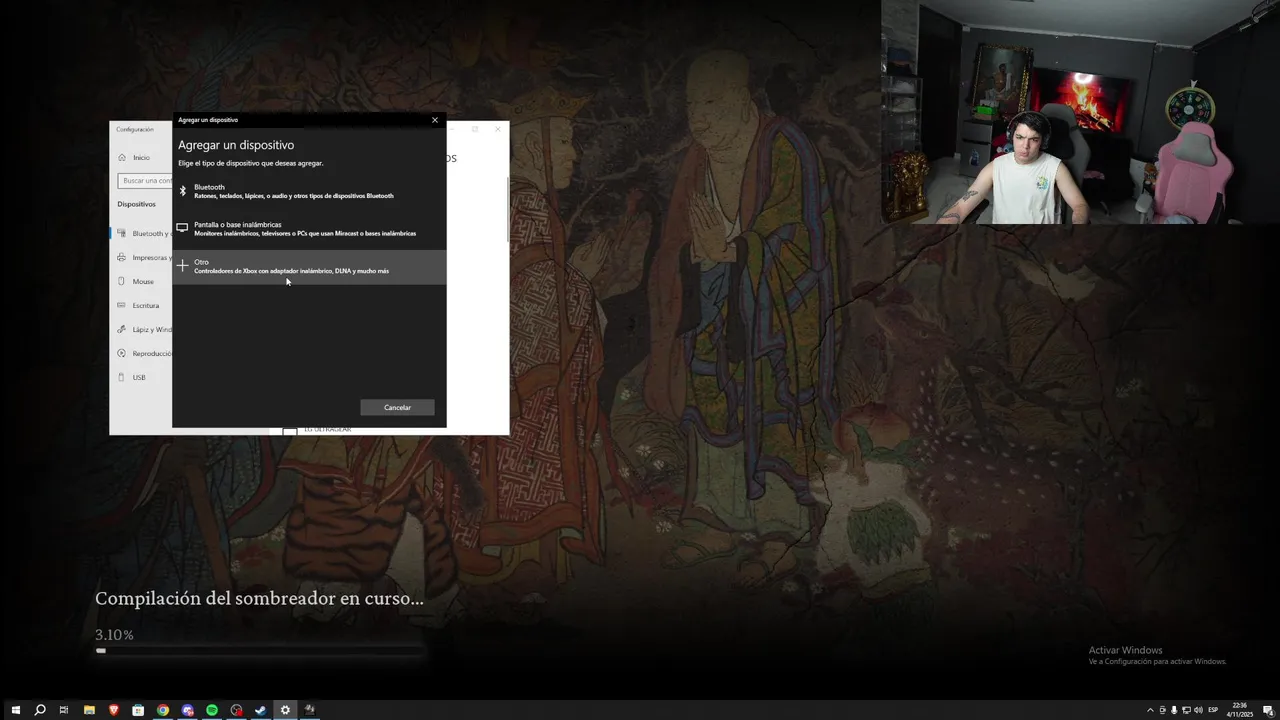Select Pantalla o base inalámbricas option

309,229
